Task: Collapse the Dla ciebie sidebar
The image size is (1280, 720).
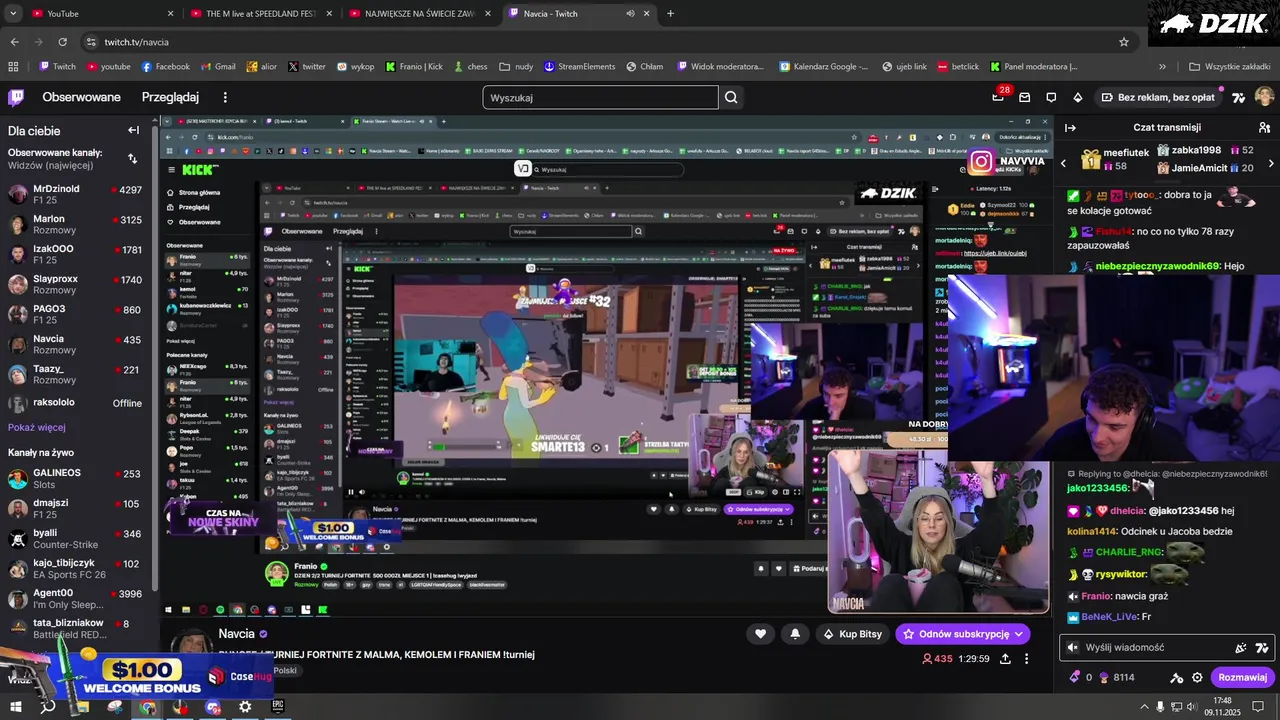Action: (x=133, y=130)
